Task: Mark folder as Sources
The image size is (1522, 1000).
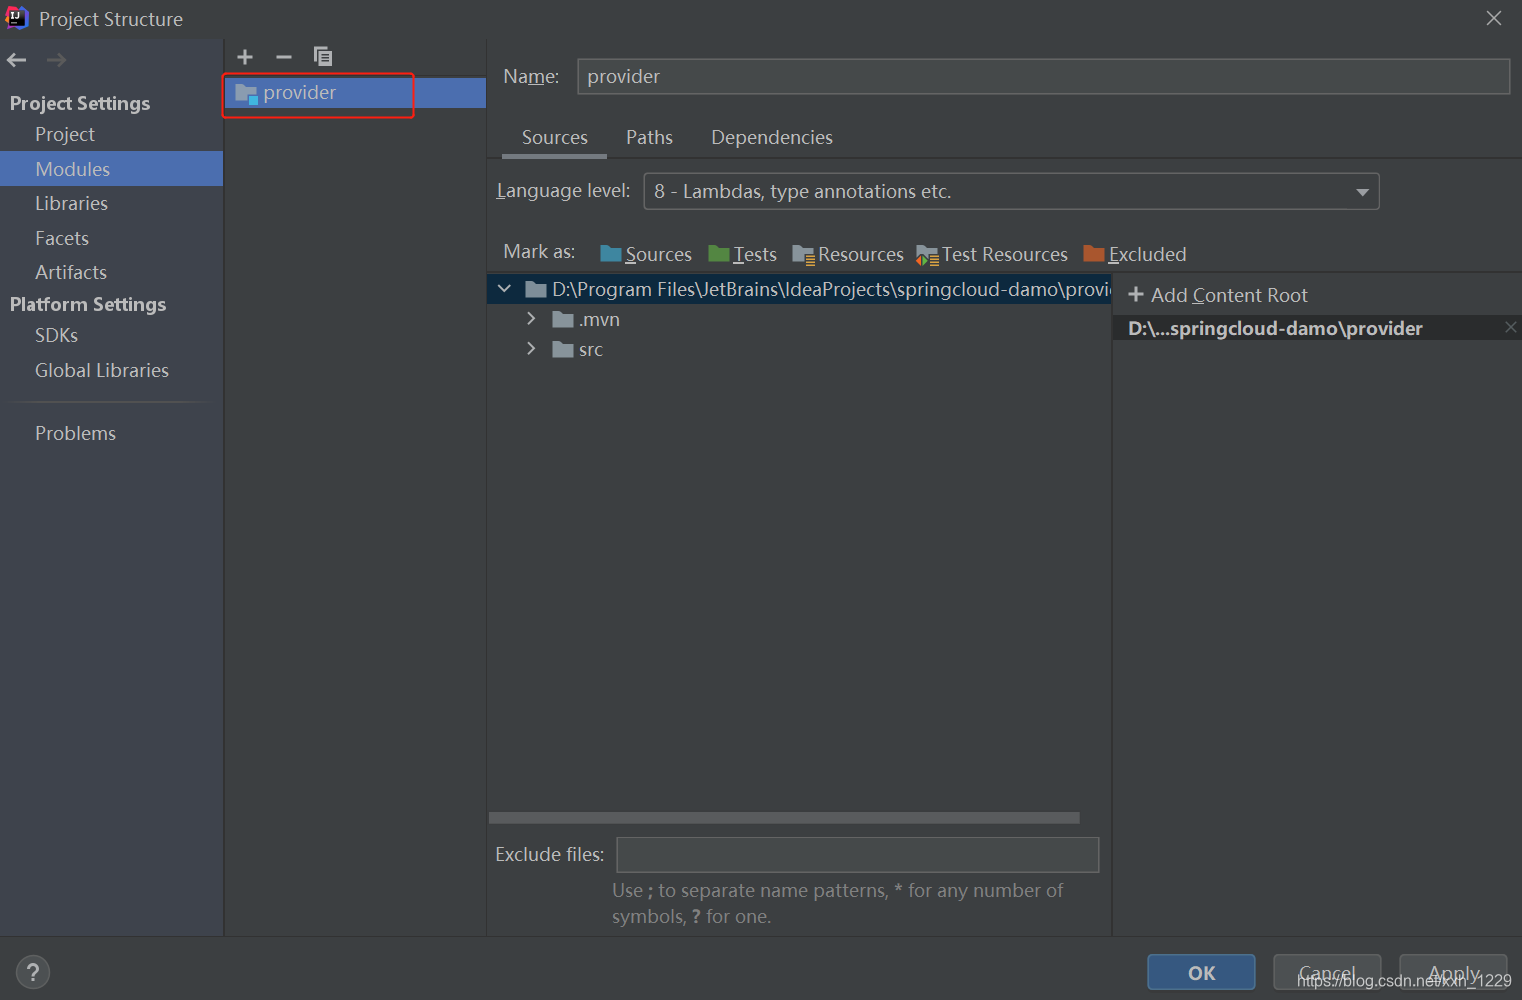Action: [x=646, y=254]
